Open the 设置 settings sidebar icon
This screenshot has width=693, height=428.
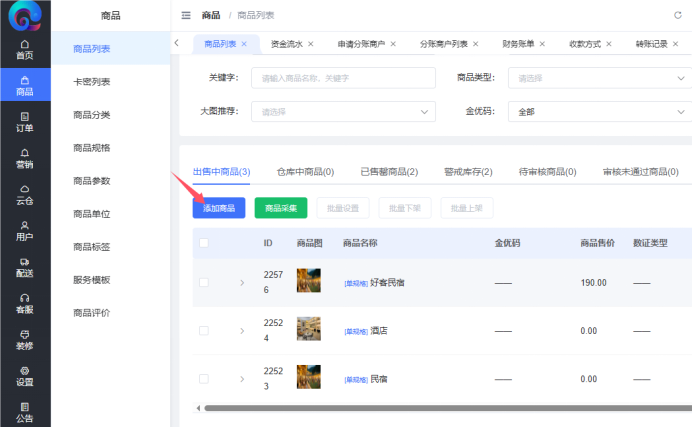click(x=24, y=376)
